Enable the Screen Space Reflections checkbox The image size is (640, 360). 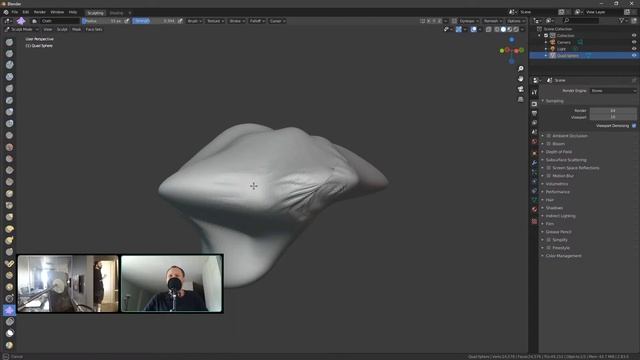549,168
